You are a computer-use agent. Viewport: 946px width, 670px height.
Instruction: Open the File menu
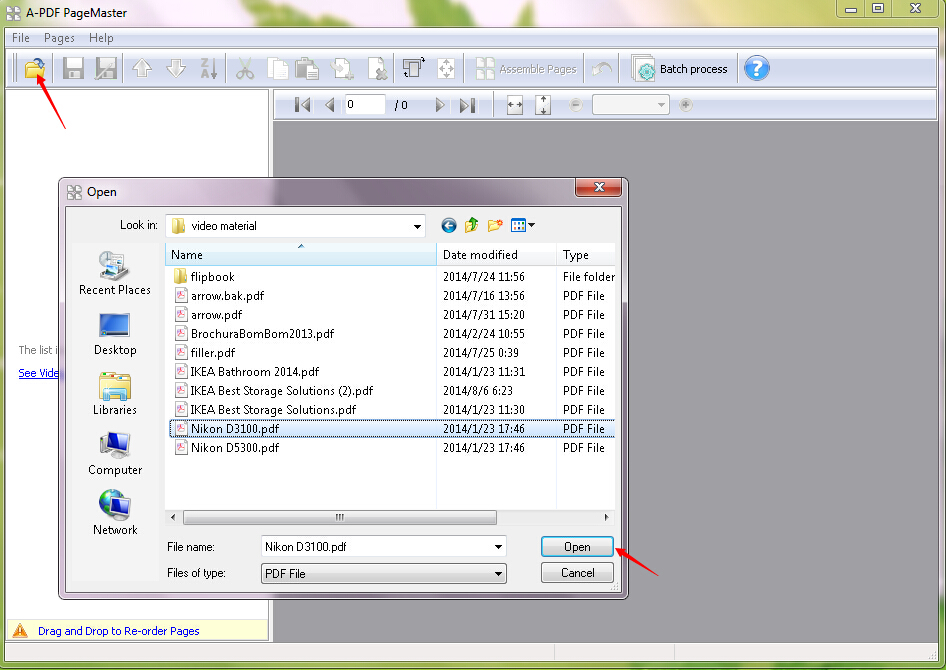(x=20, y=38)
